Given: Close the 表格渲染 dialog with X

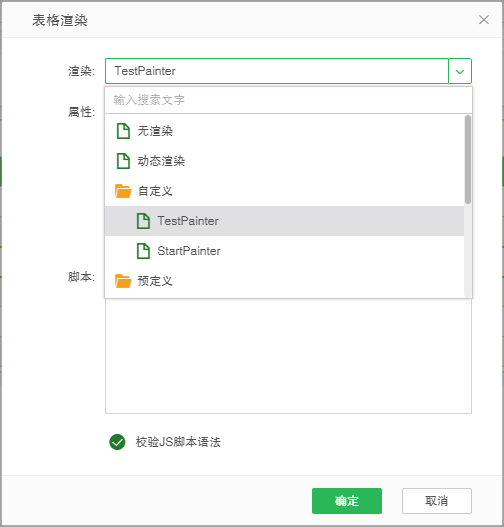Looking at the screenshot, I should click(x=484, y=20).
